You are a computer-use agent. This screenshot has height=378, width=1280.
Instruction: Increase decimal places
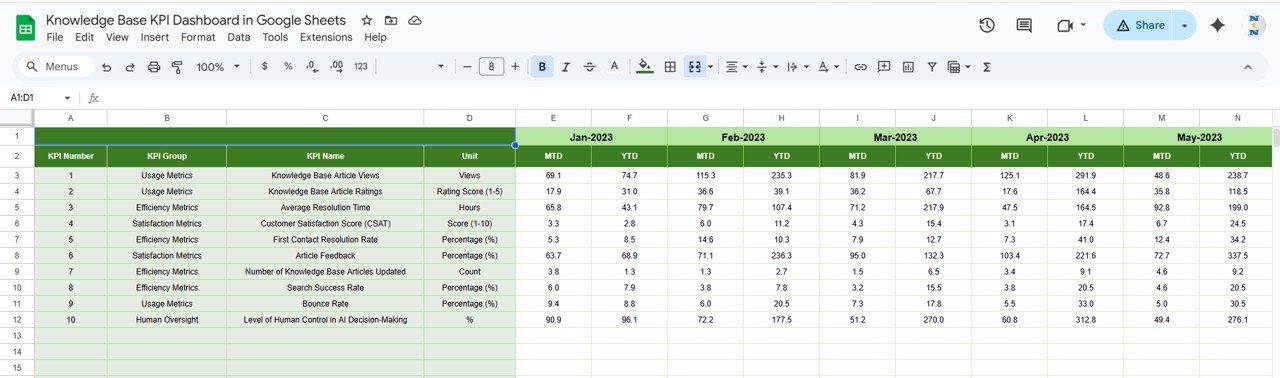click(x=336, y=67)
